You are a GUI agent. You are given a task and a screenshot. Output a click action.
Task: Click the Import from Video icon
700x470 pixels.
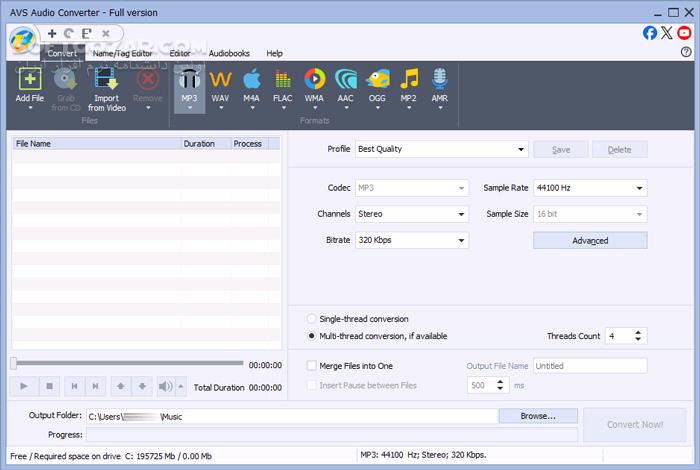click(106, 79)
